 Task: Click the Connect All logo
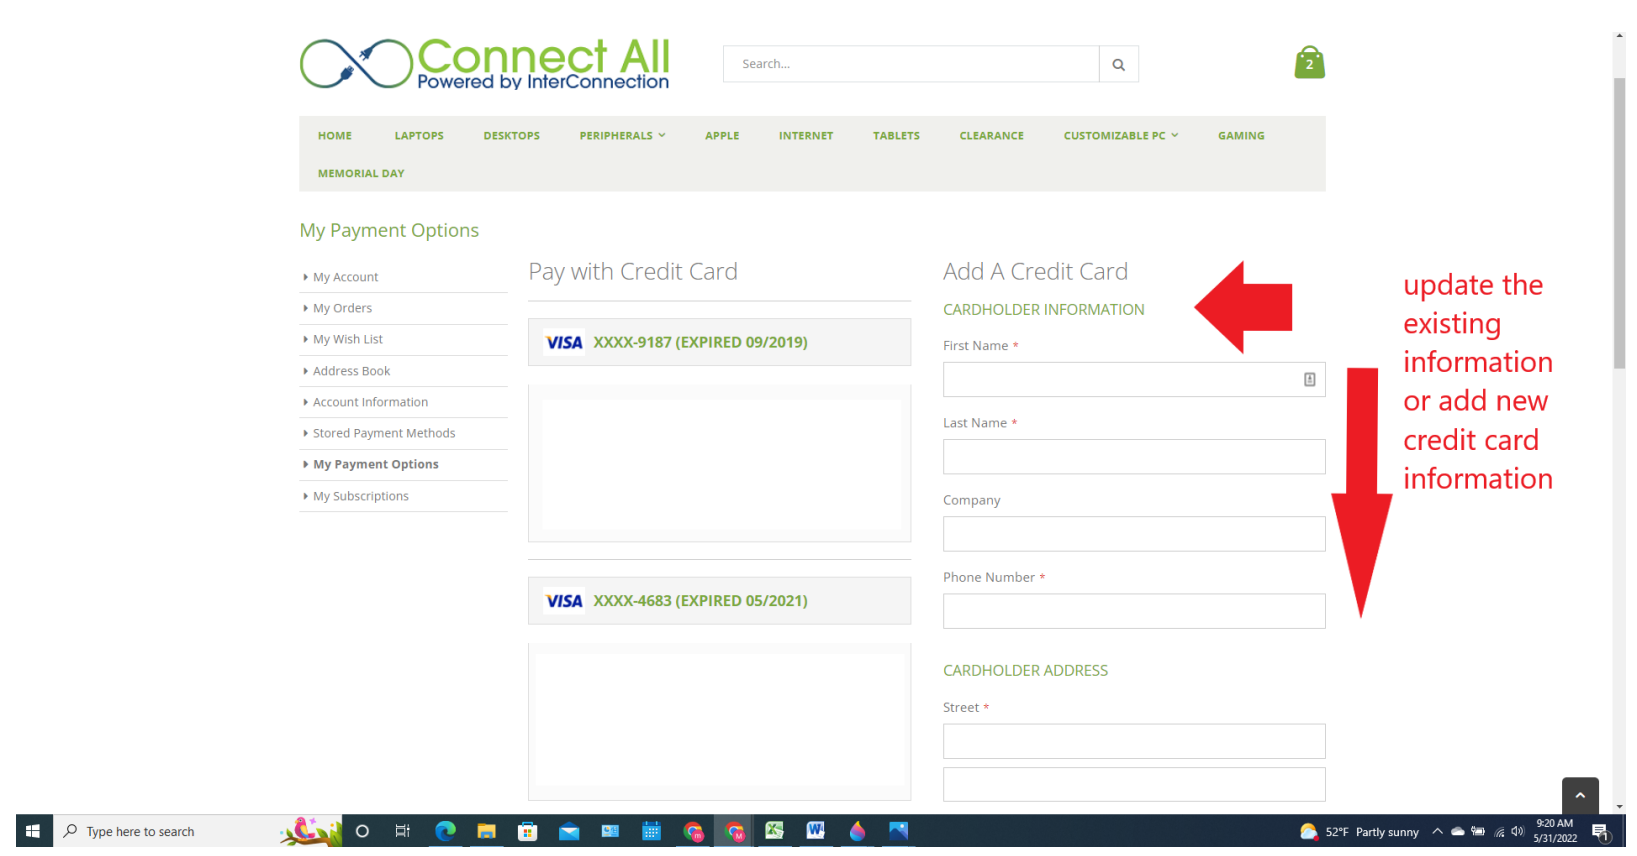pos(485,64)
